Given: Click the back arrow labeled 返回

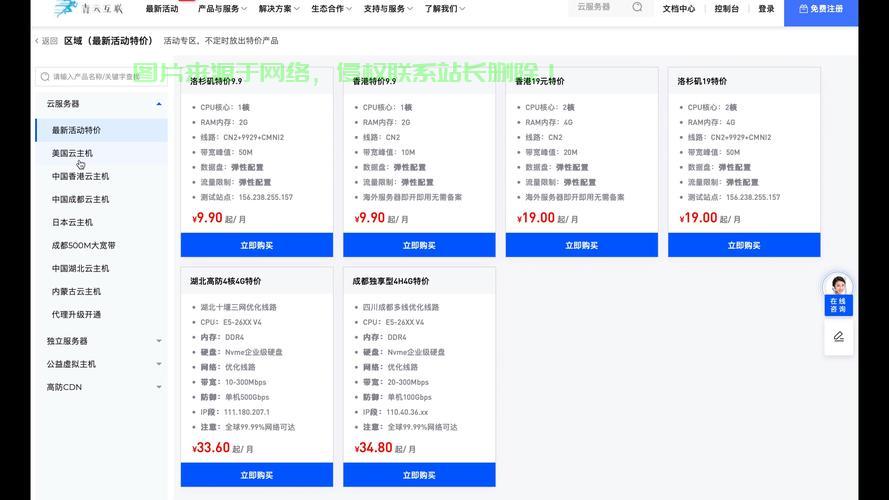Looking at the screenshot, I should click(47, 41).
